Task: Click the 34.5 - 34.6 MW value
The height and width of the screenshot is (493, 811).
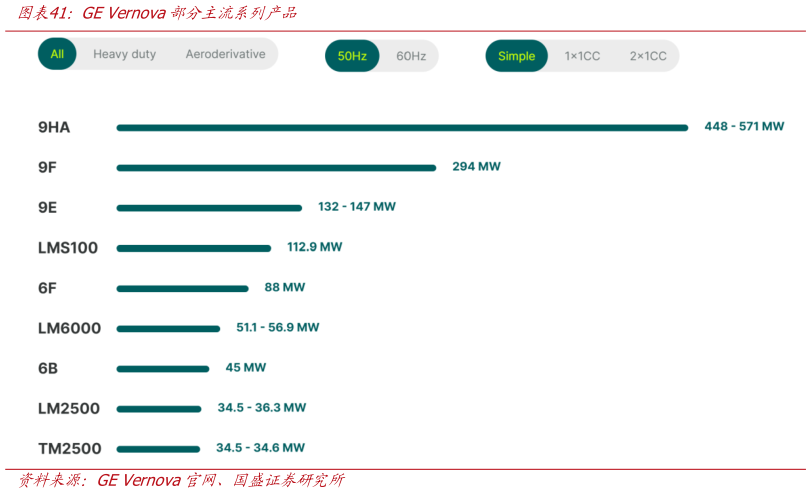Action: 260,447
